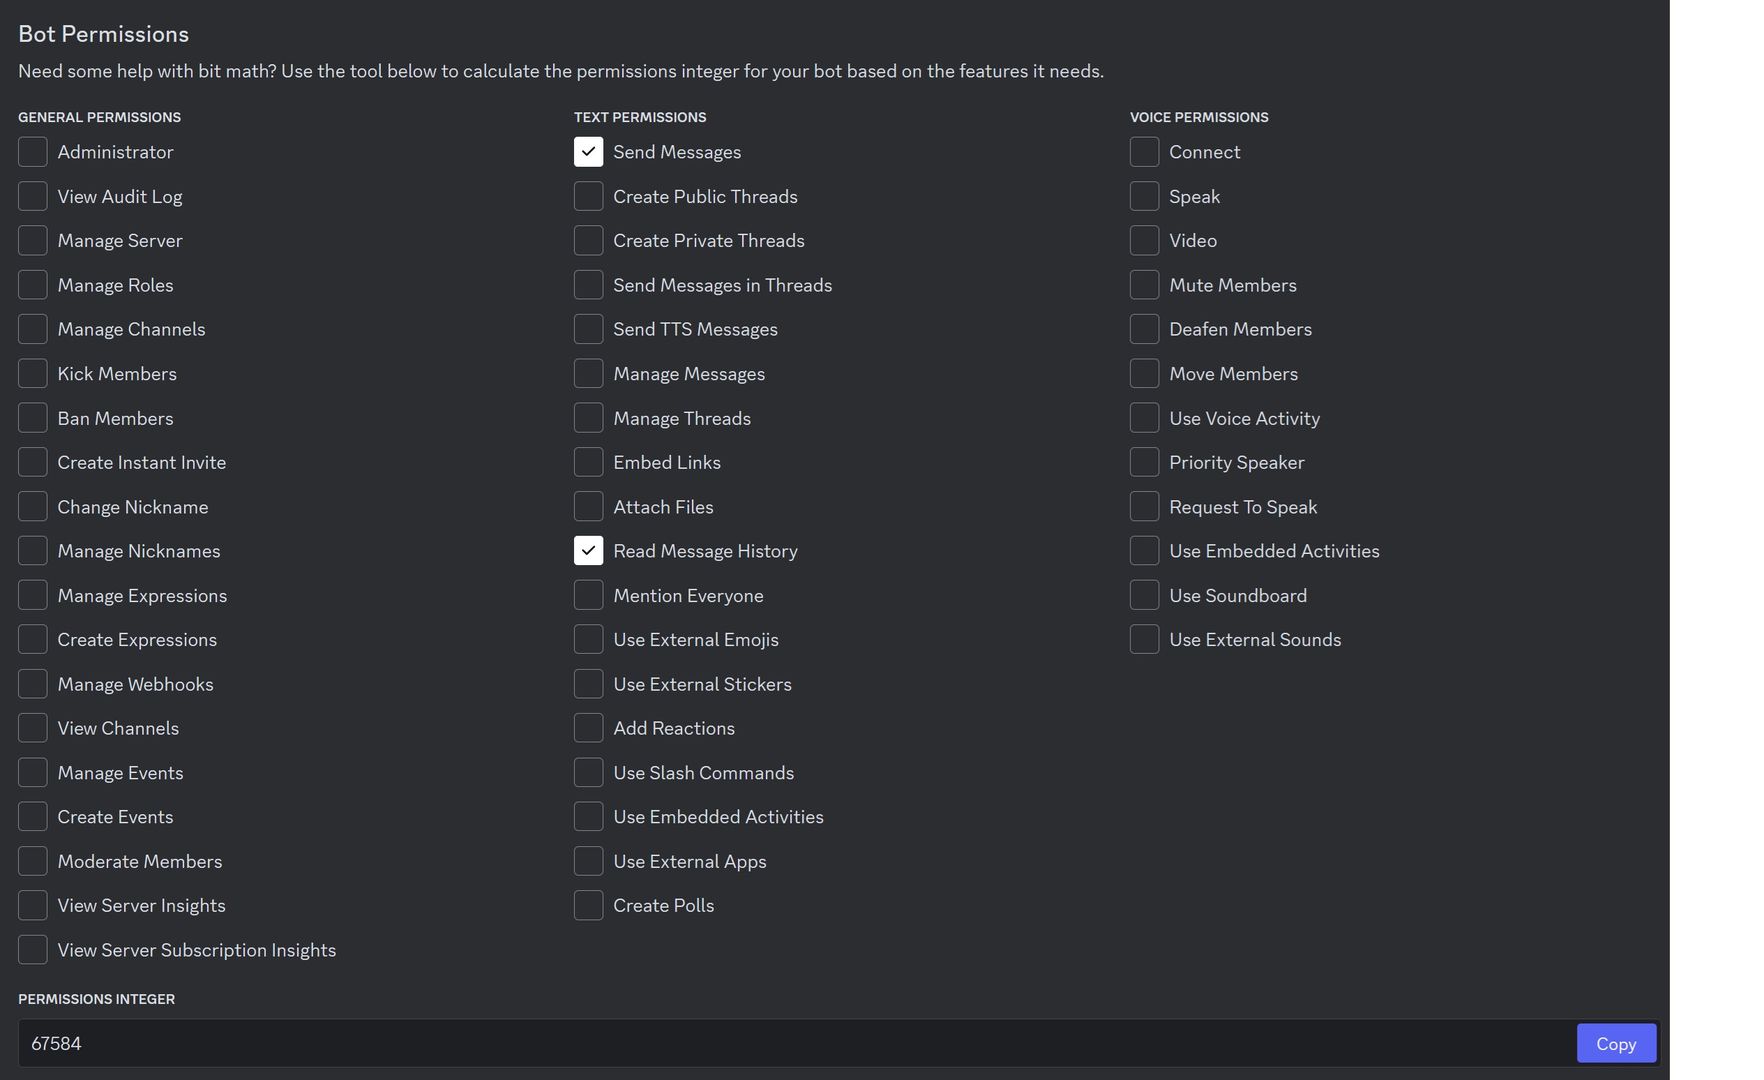Uncheck the Send Messages permission
The height and width of the screenshot is (1080, 1764).
tap(588, 152)
